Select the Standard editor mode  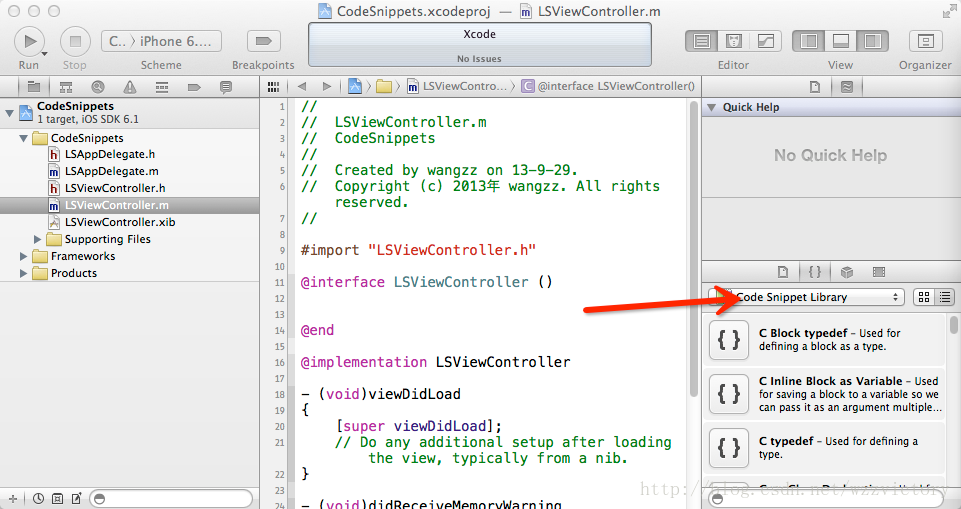702,41
